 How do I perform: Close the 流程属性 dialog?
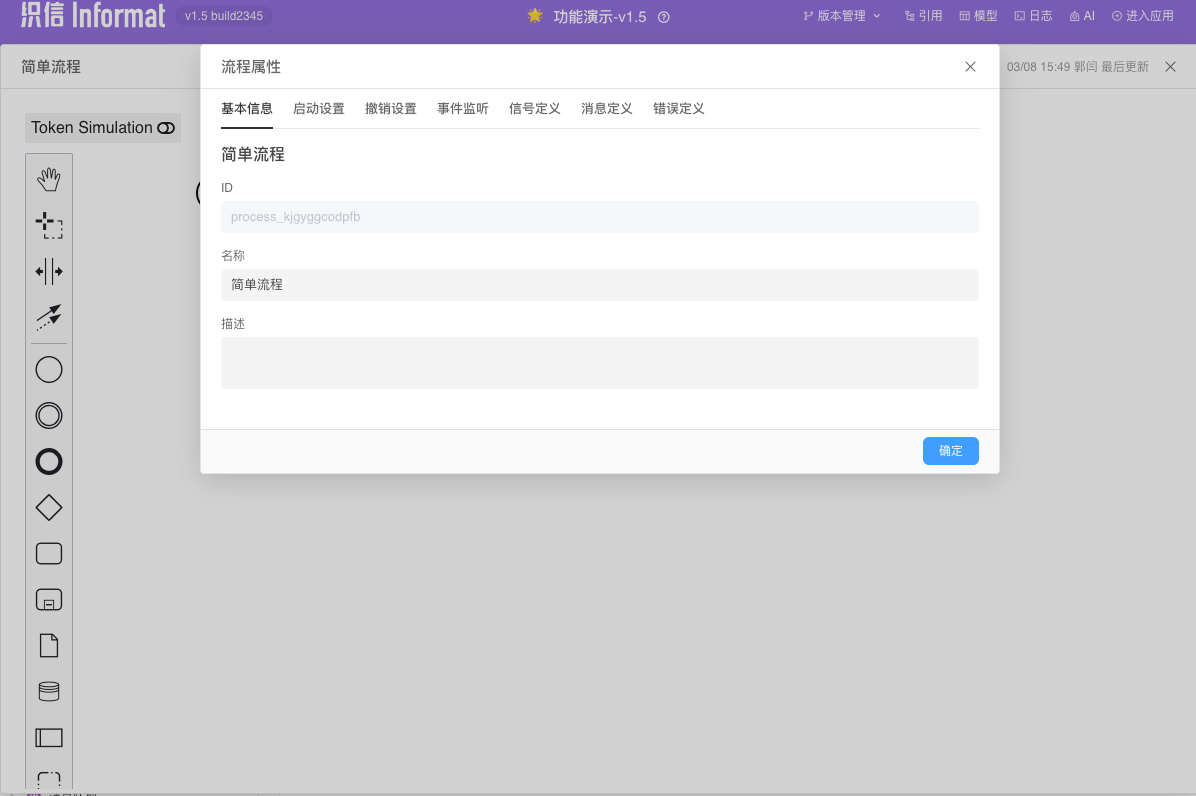click(x=970, y=67)
